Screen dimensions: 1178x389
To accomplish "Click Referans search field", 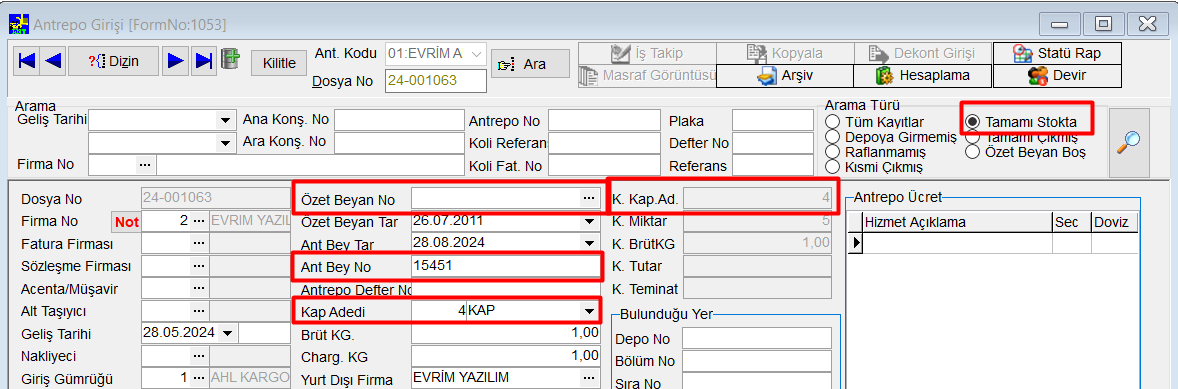I will [x=772, y=165].
